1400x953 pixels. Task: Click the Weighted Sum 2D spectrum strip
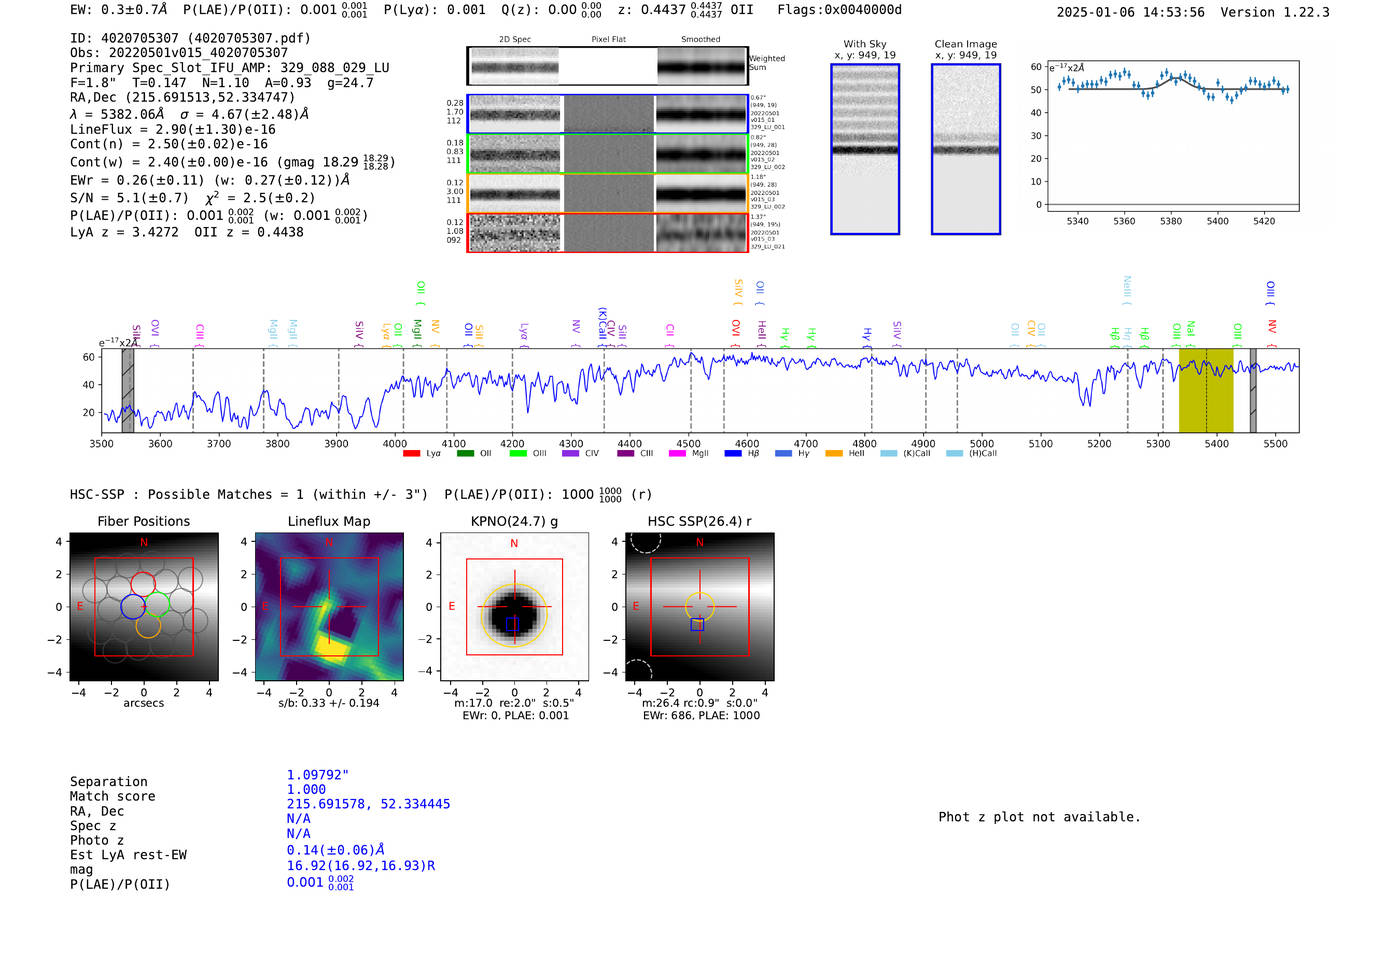click(x=607, y=66)
